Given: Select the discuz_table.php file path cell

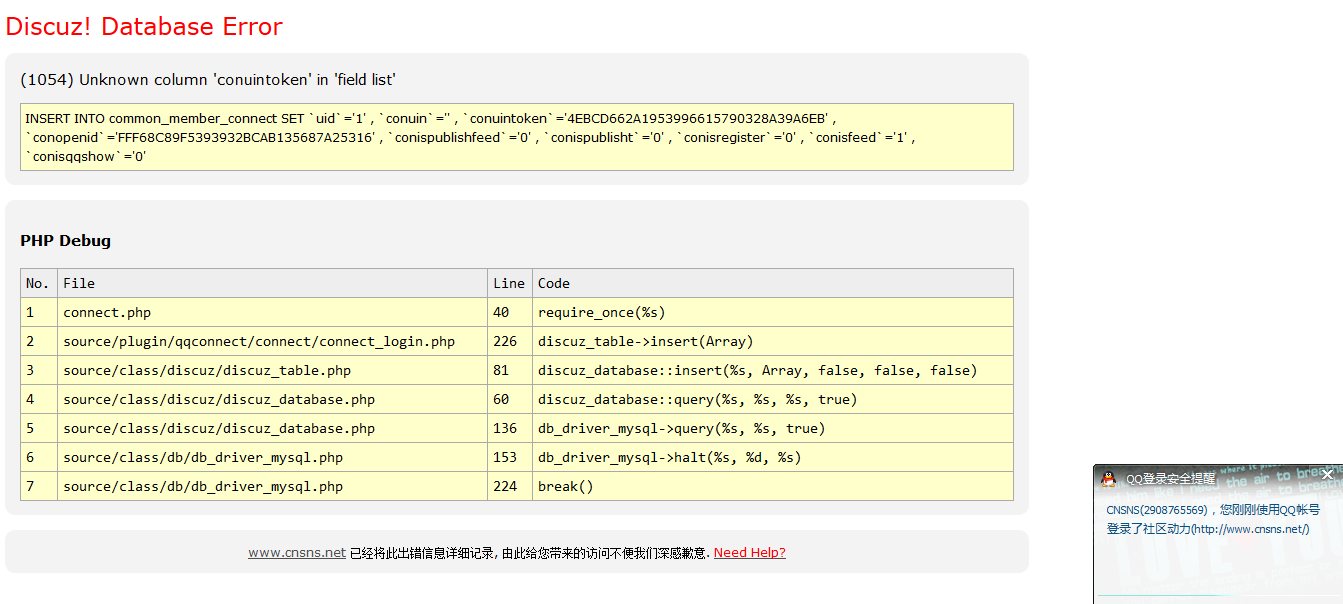Looking at the screenshot, I should tap(207, 370).
